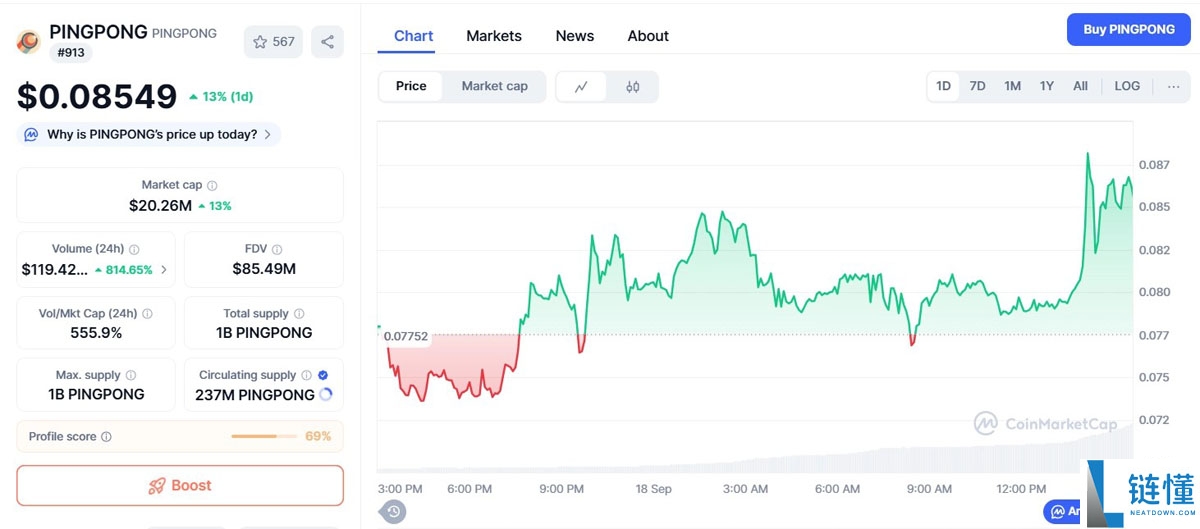Open the About tab

648,36
